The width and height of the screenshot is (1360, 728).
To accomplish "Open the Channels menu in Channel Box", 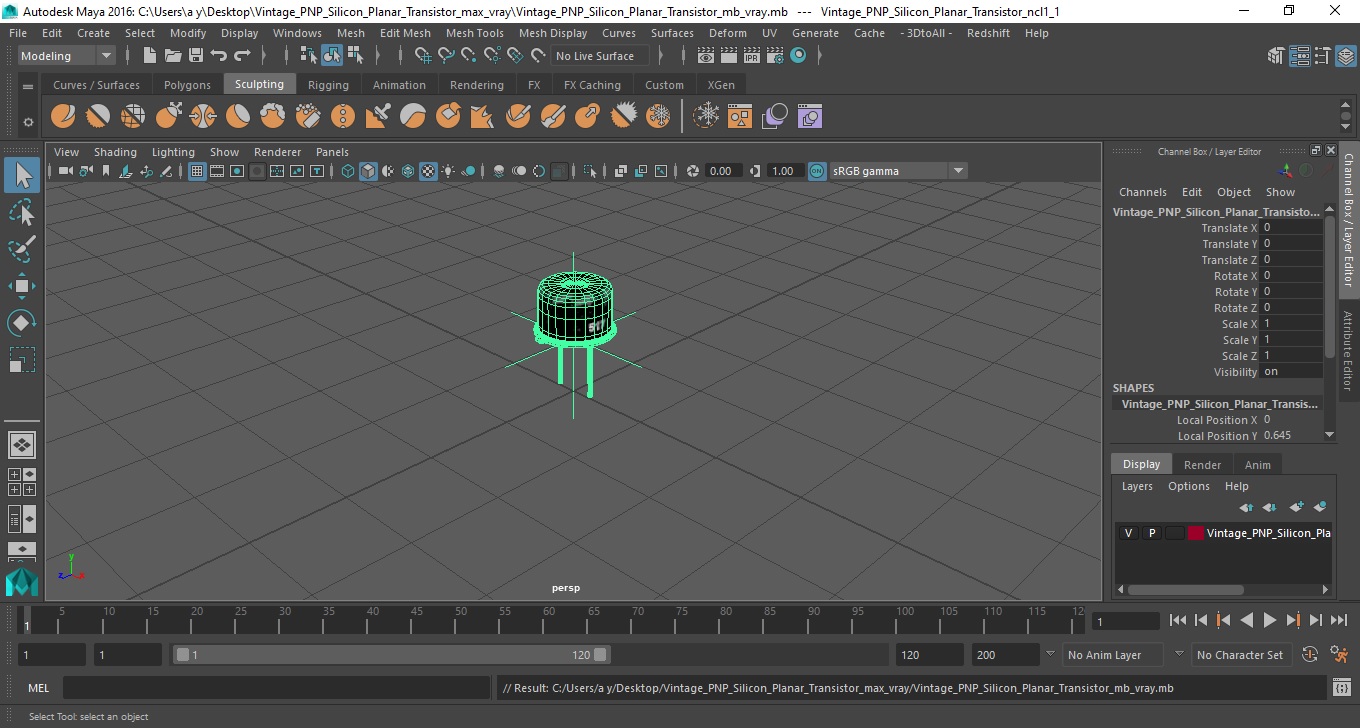I will (x=1142, y=192).
